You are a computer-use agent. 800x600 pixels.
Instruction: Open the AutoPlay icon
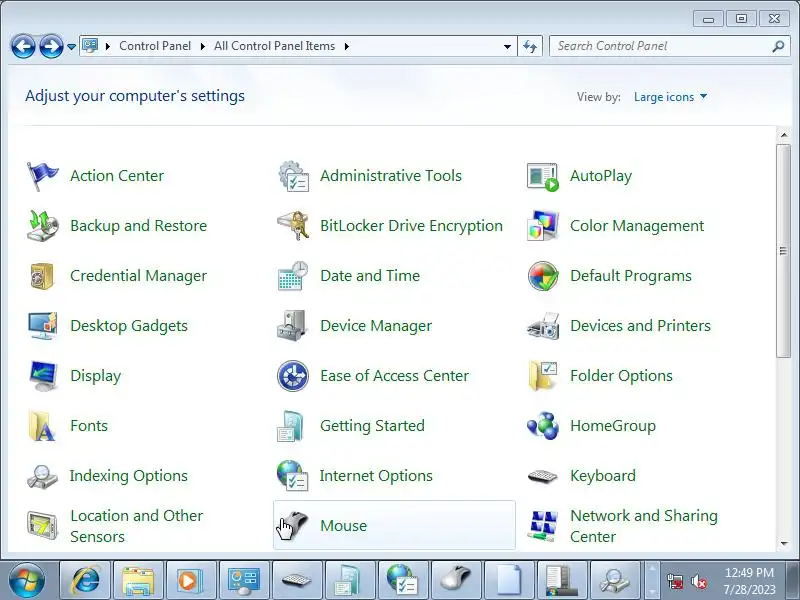point(543,177)
